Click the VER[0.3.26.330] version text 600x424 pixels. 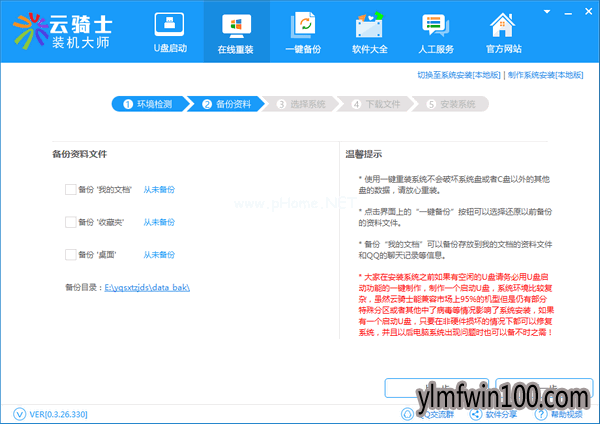[59, 414]
